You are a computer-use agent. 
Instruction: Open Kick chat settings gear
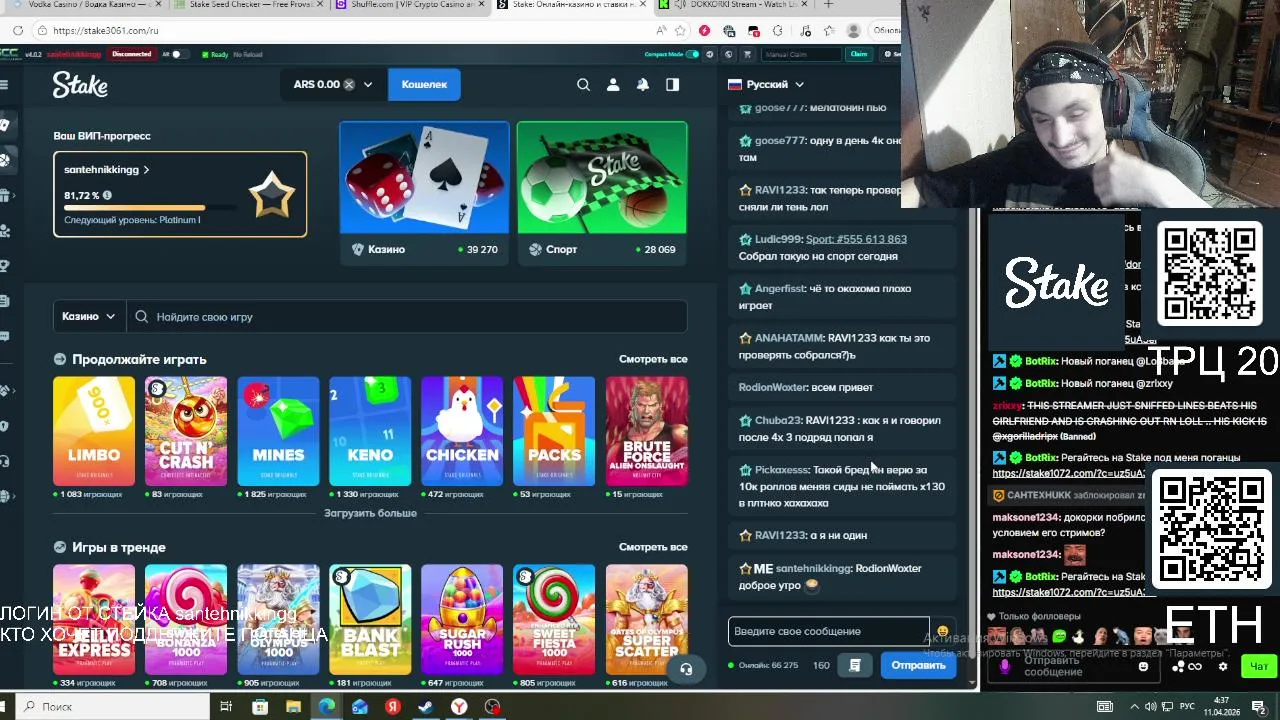pyautogui.click(x=1222, y=667)
